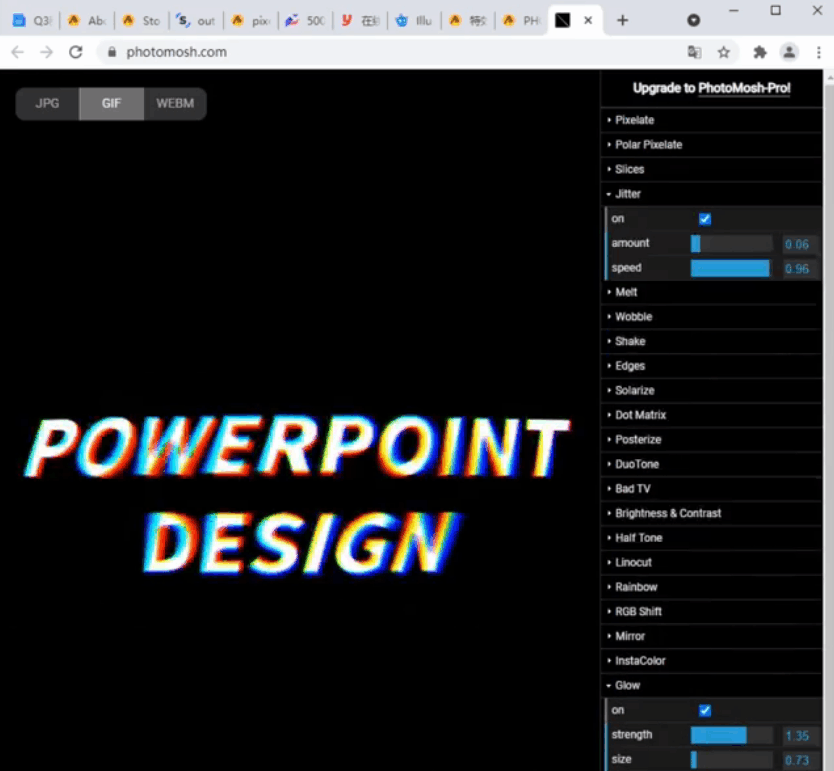Viewport: 834px width, 771px height.
Task: Adjust the Glow size slider
Action: [x=731, y=759]
